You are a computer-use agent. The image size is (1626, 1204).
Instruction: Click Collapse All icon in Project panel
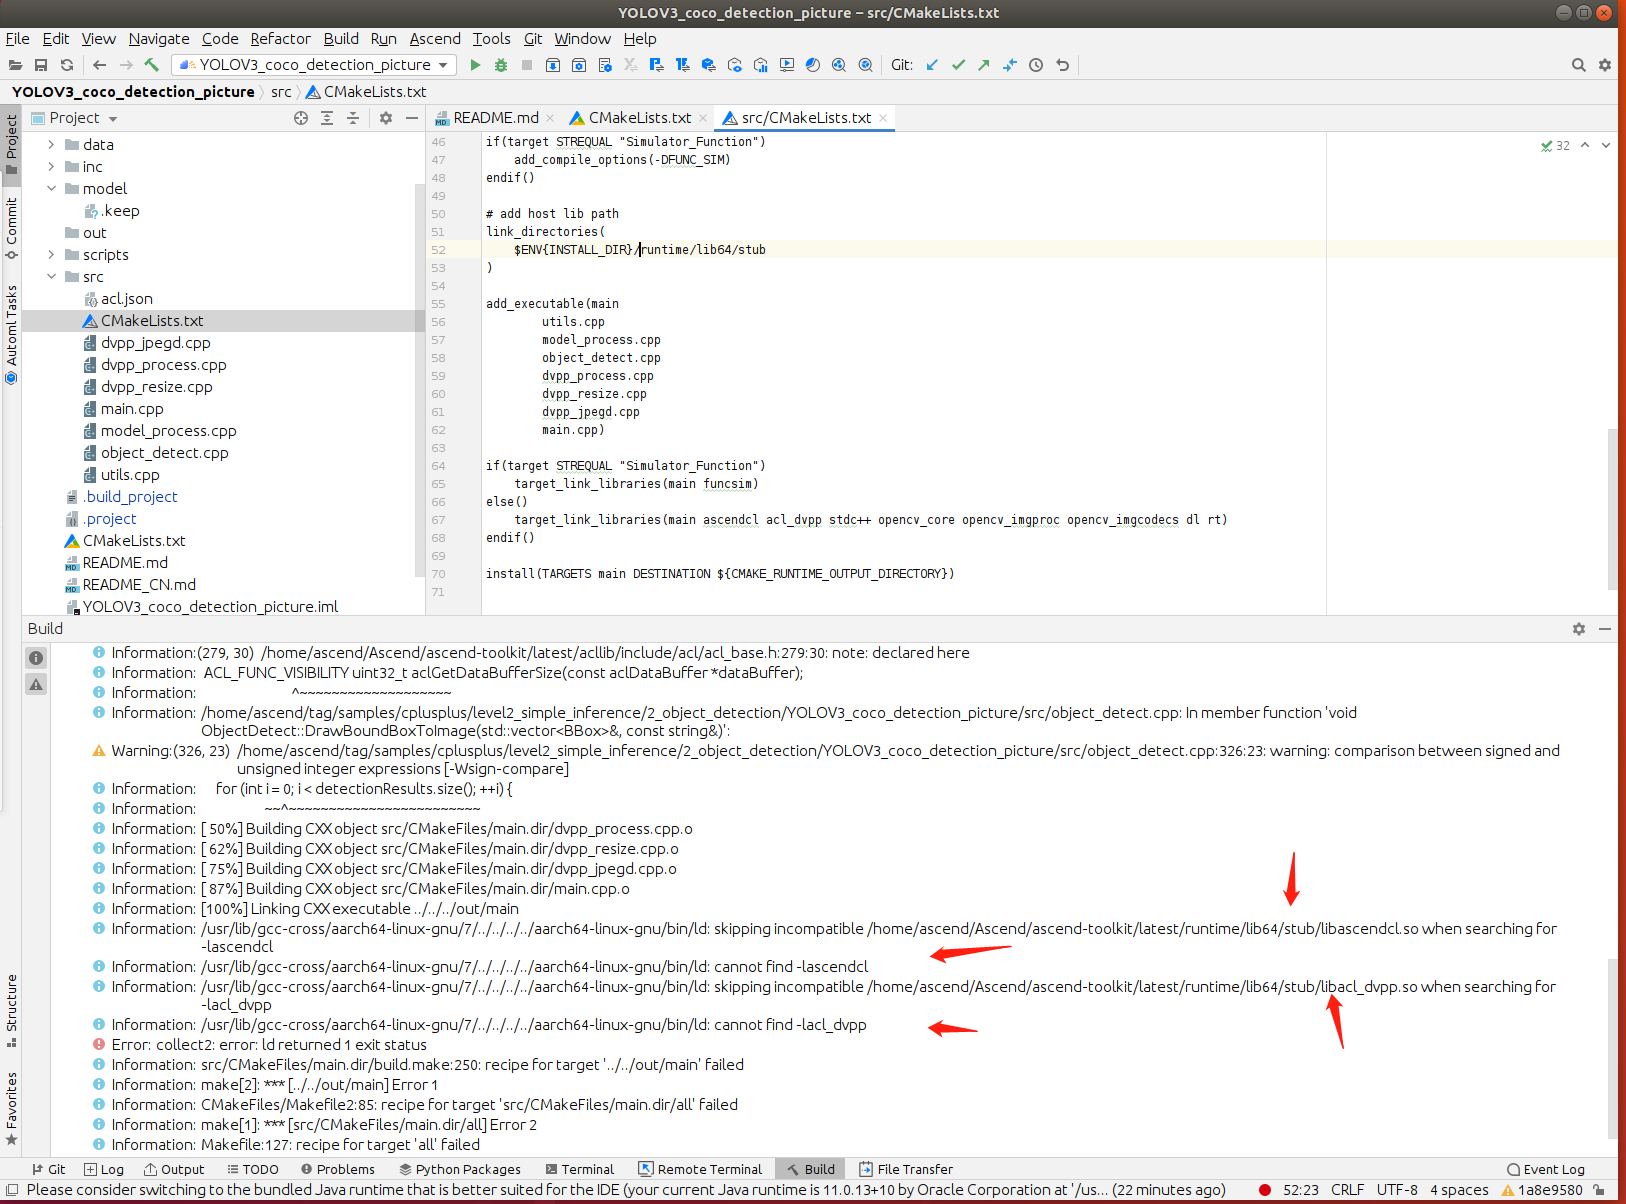[x=353, y=118]
